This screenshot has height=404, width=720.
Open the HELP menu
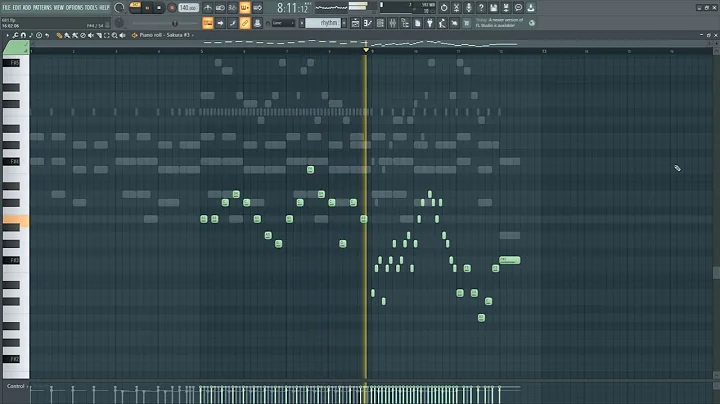point(105,7)
